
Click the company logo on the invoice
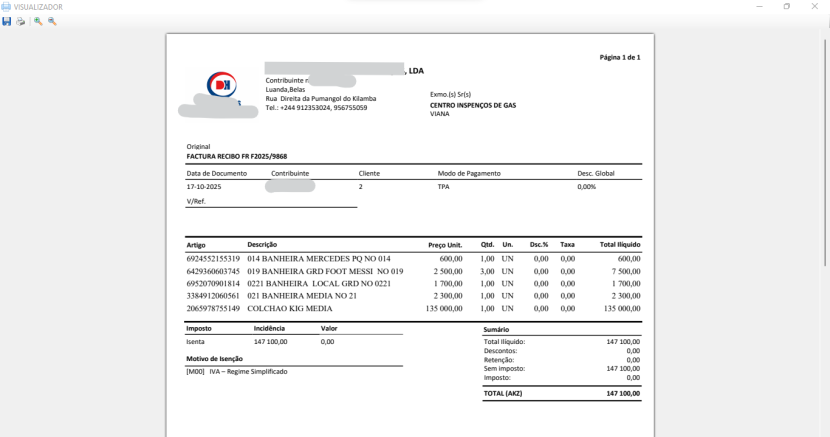[220, 86]
